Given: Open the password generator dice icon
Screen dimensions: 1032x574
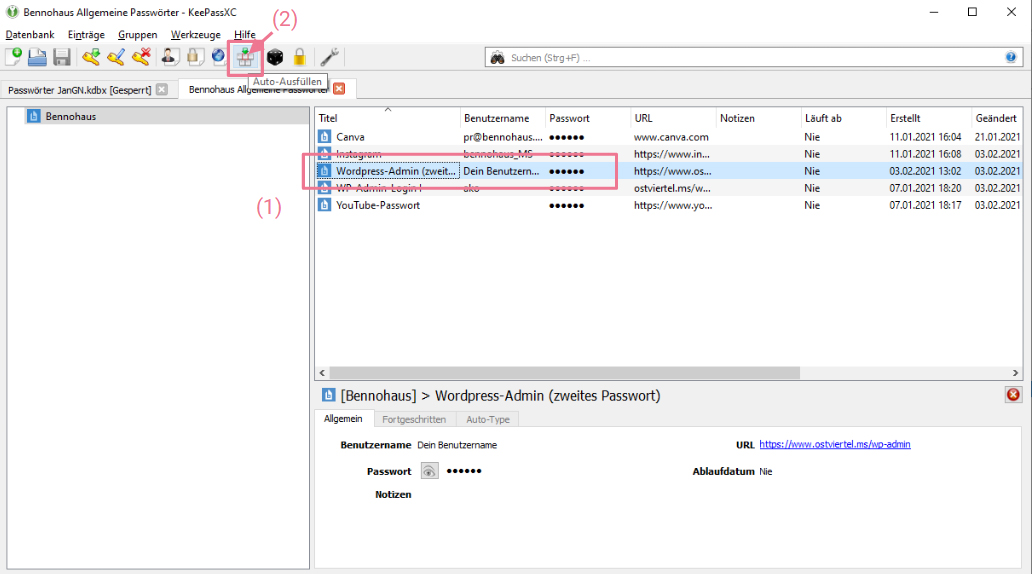Looking at the screenshot, I should (x=275, y=57).
